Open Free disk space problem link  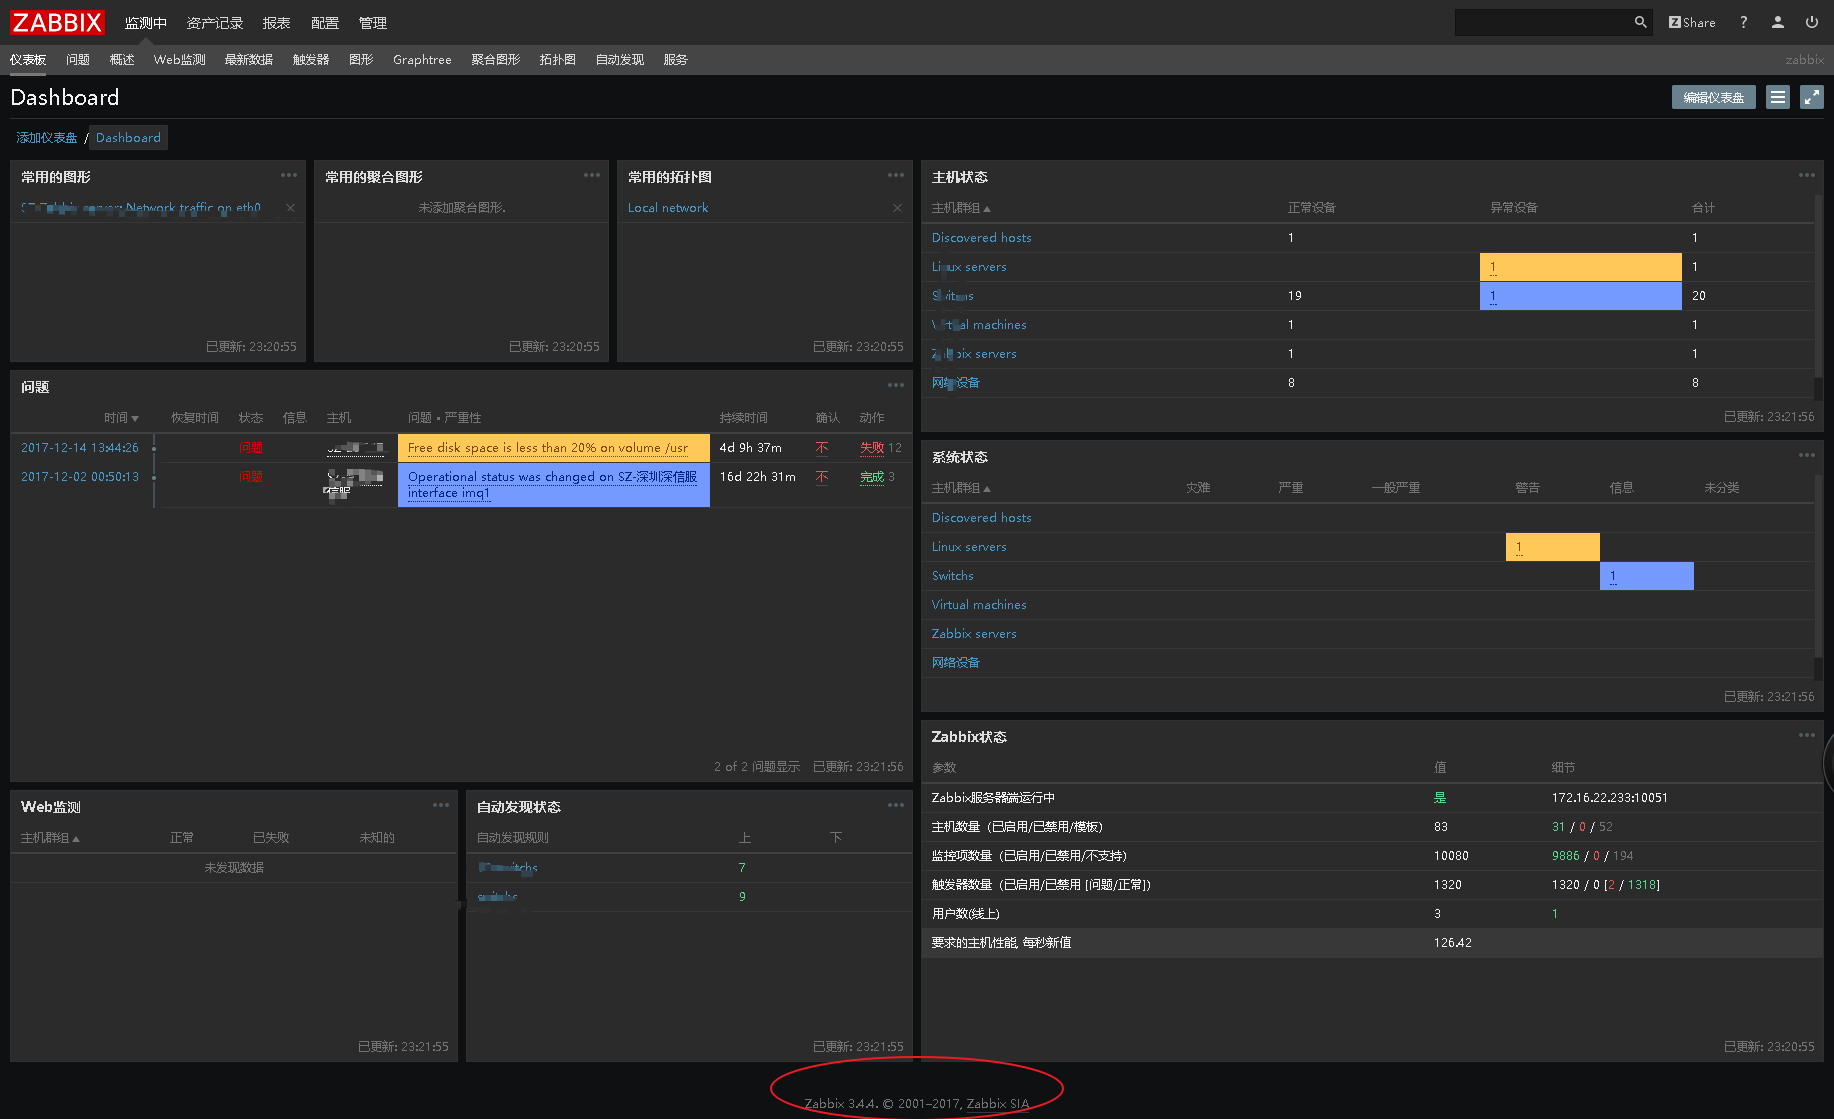548,448
